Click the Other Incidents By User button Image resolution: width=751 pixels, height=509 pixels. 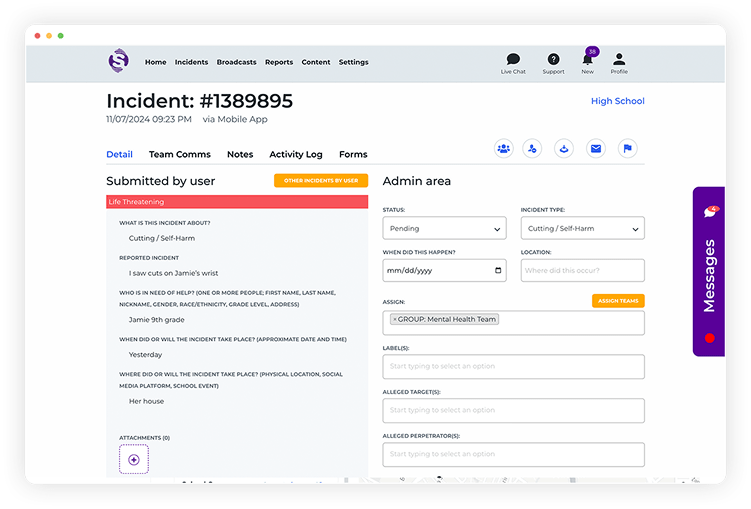point(321,181)
